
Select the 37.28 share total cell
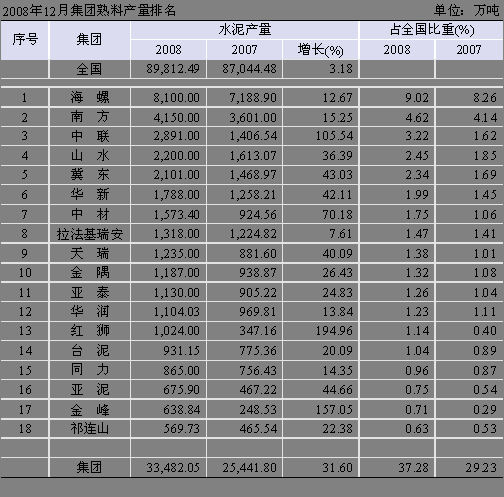click(397, 468)
